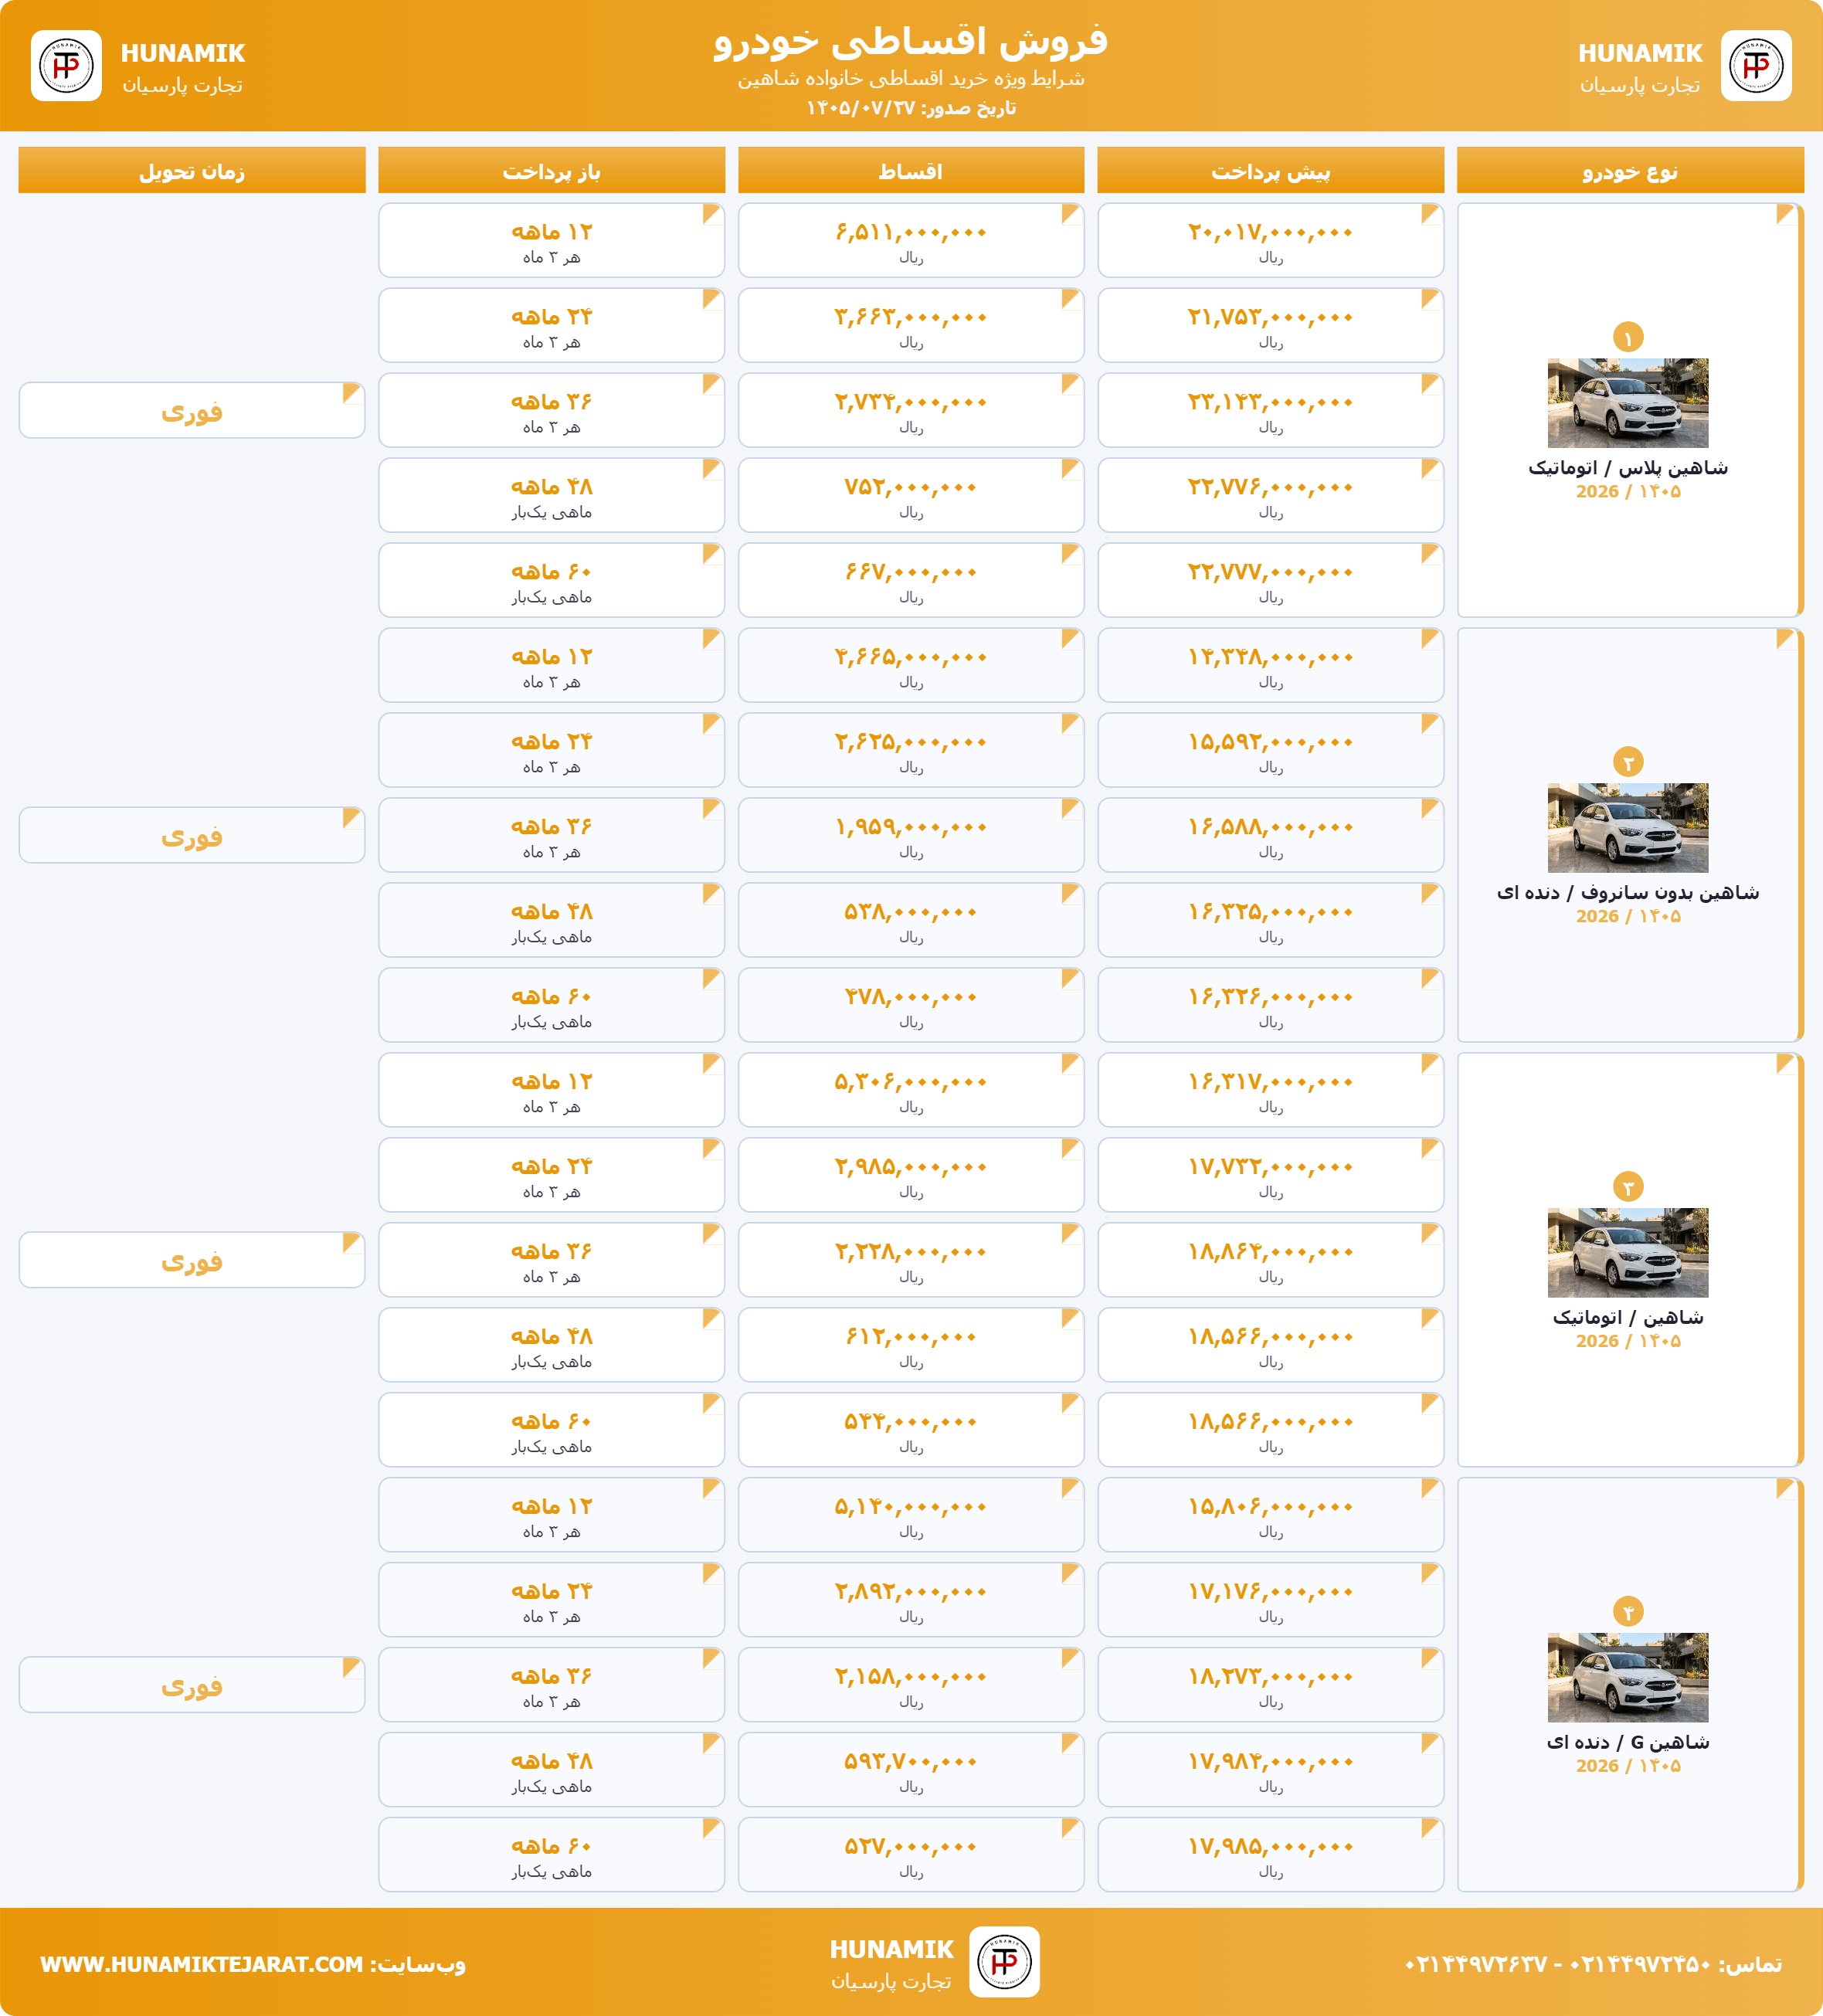This screenshot has height=2016, width=1823.
Task: Click the contact phone number ۰۲۱۴۴۹۷۲۶۲۷ in footer
Action: point(1476,1964)
